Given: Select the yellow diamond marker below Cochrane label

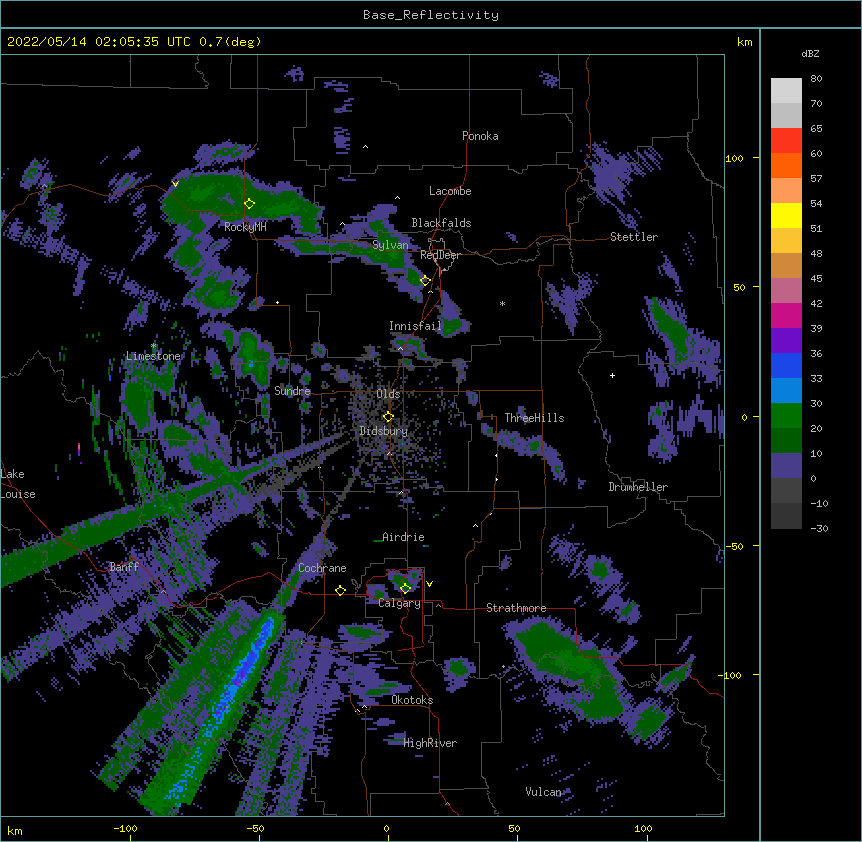Looking at the screenshot, I should pyautogui.click(x=340, y=590).
